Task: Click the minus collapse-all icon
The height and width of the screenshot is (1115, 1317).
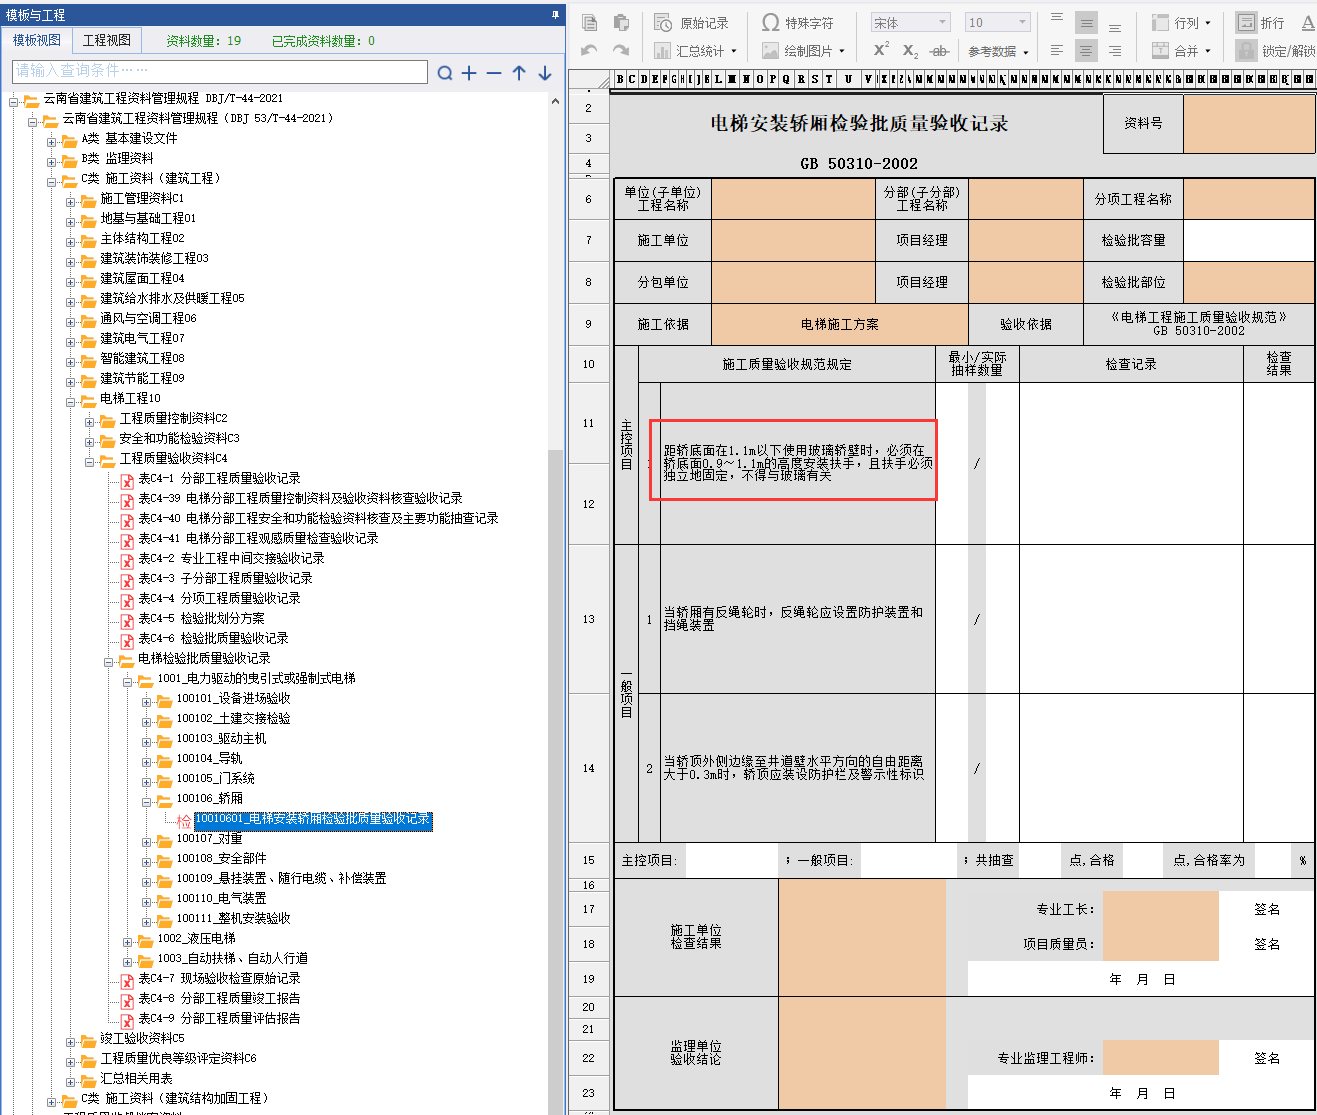Action: click(494, 73)
